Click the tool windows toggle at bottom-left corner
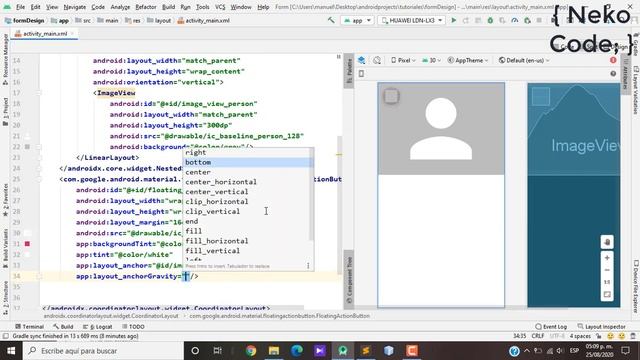This screenshot has height=360, width=640. pos(5,336)
